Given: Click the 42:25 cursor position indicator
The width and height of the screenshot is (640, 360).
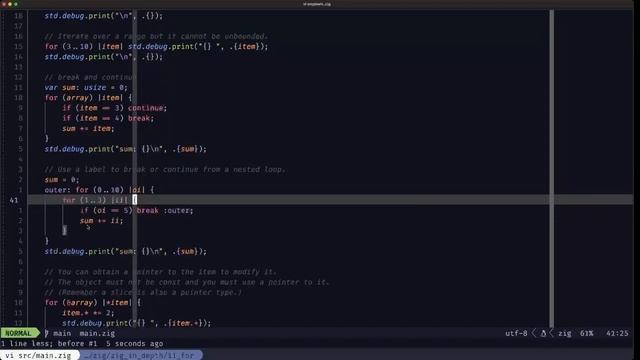Looking at the screenshot, I should pyautogui.click(x=617, y=333).
